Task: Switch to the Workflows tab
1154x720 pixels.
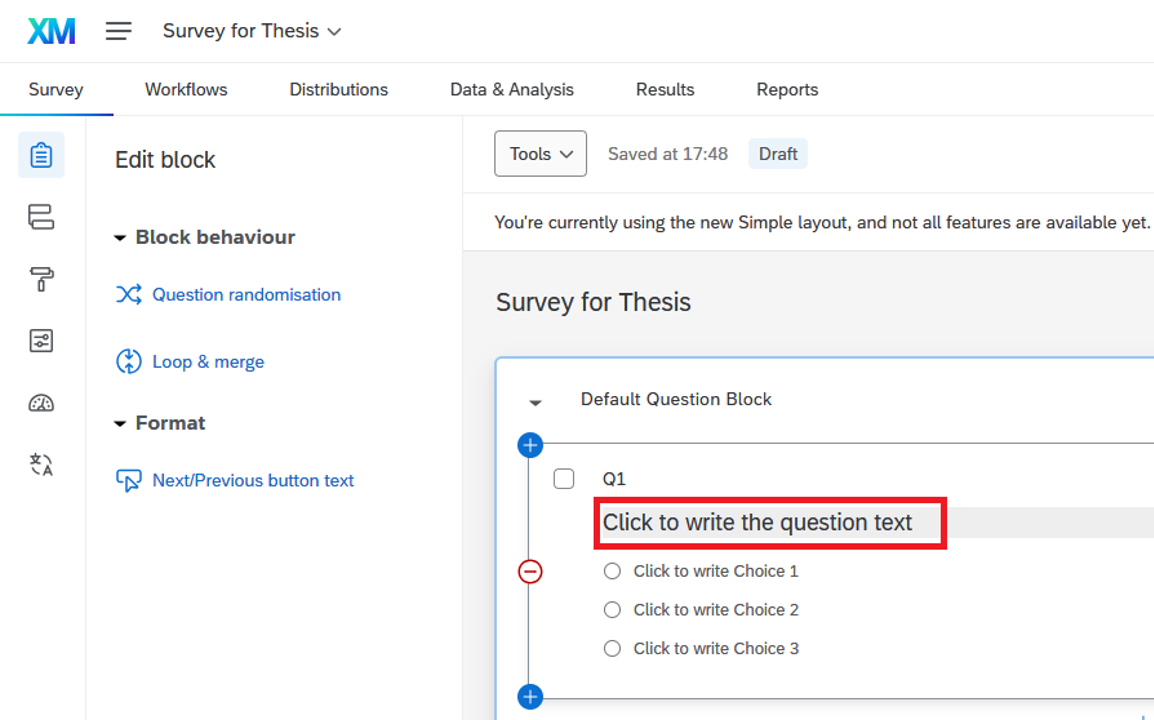Action: tap(186, 89)
